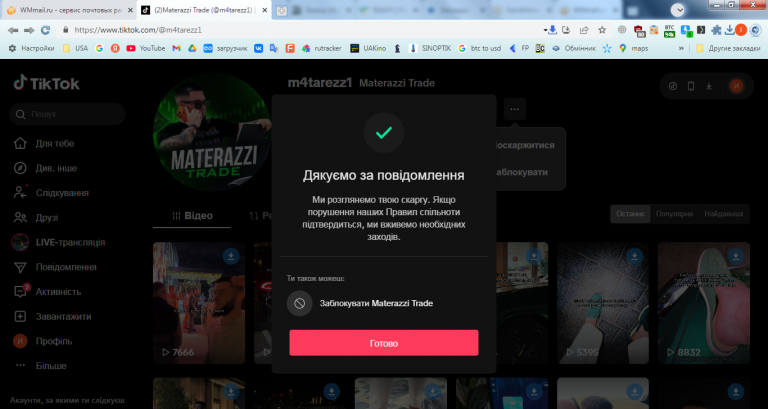The width and height of the screenshot is (768, 409).
Task: Click the browser forward arrow
Action: pyautogui.click(x=29, y=30)
